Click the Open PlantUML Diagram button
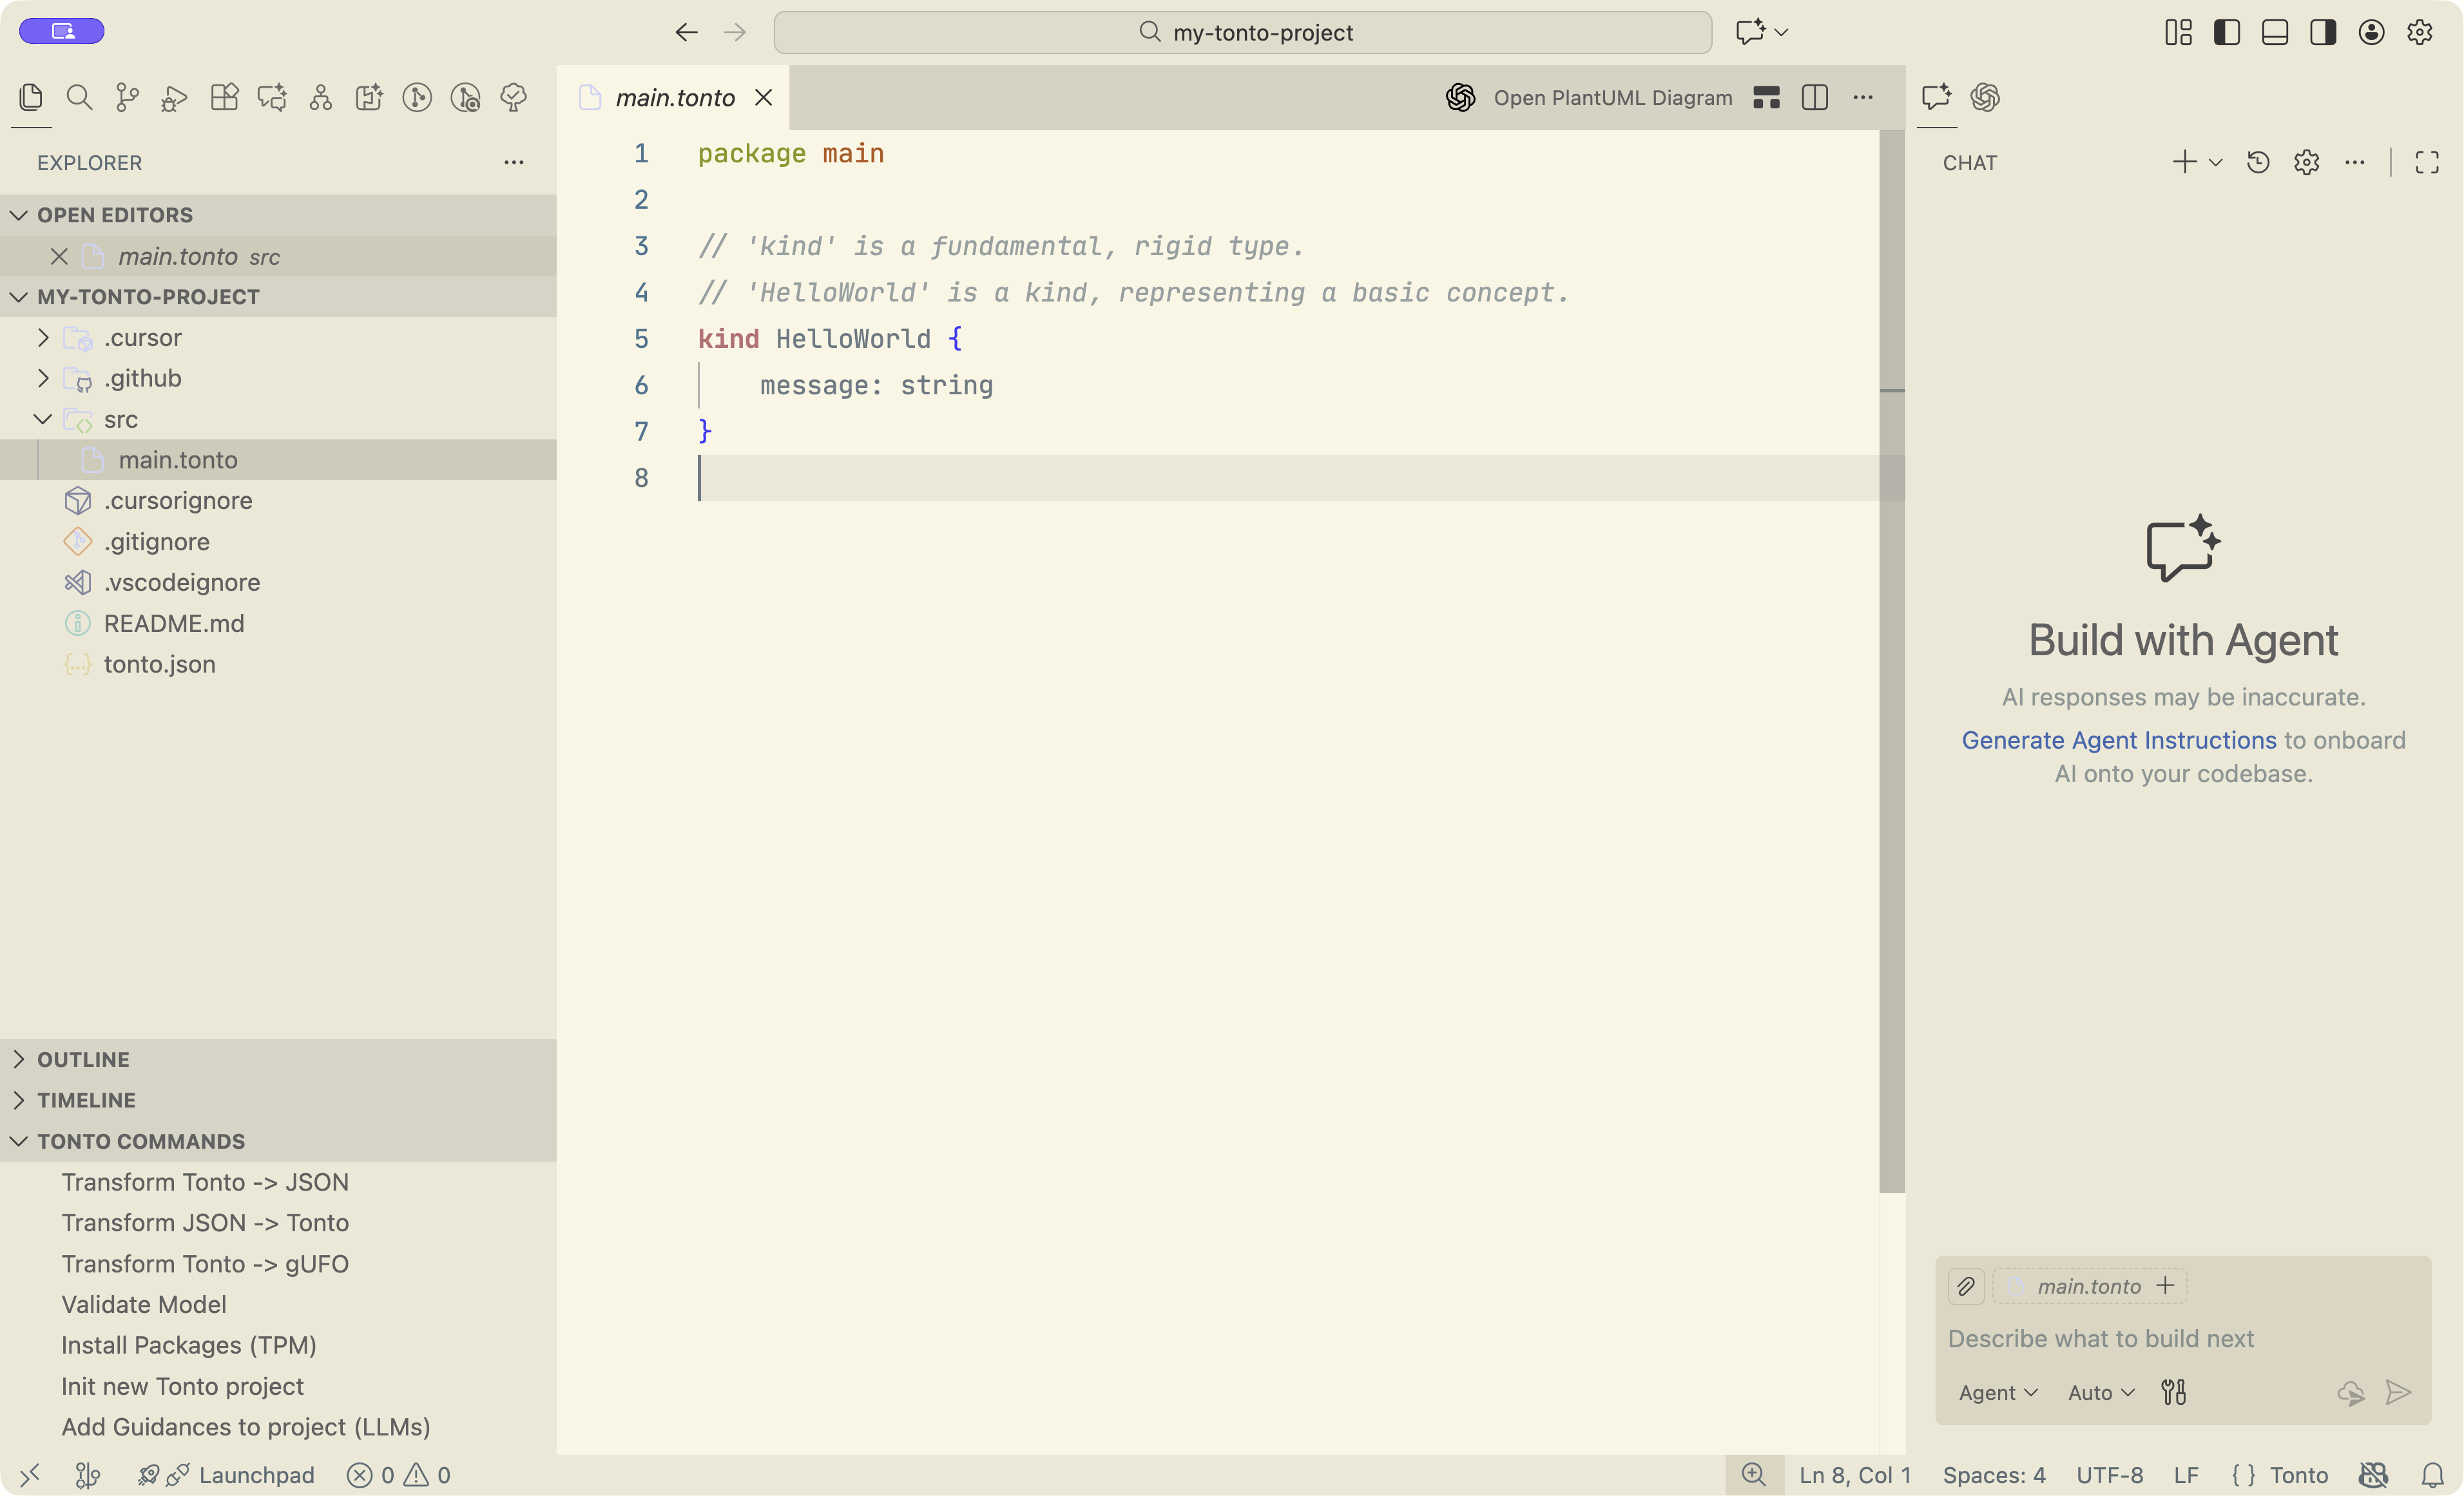The width and height of the screenshot is (2464, 1496). [1613, 97]
